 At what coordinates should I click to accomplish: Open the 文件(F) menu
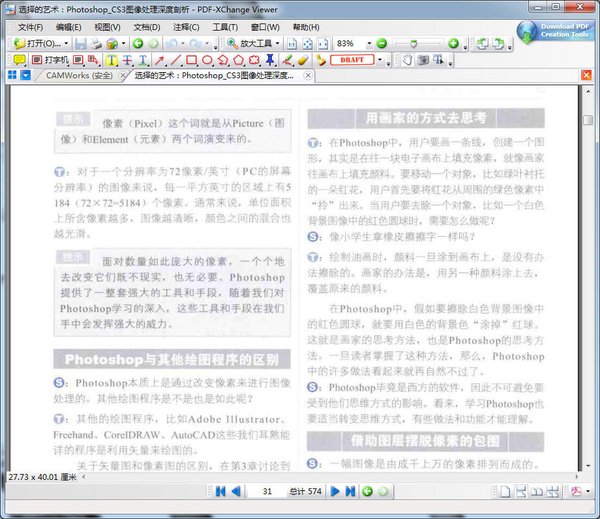pyautogui.click(x=31, y=27)
